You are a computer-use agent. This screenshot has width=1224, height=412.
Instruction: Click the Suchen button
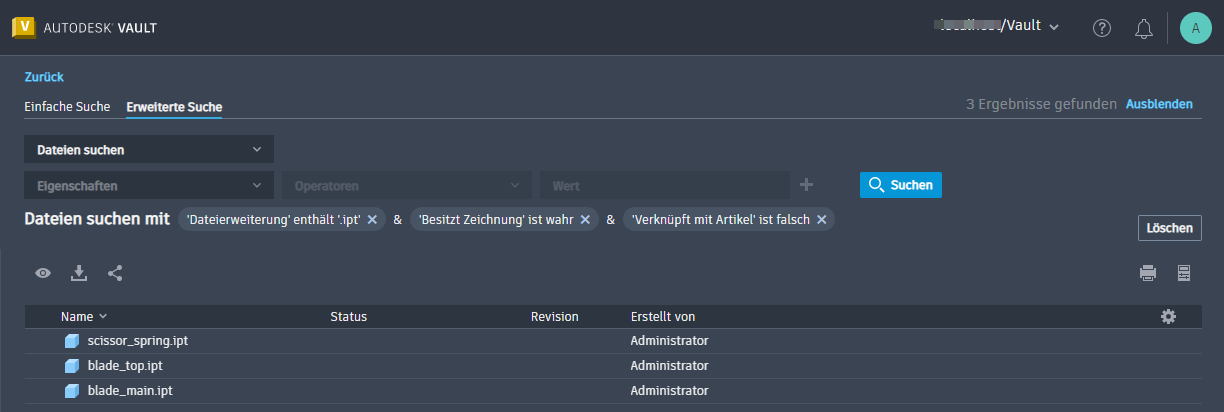(x=900, y=185)
